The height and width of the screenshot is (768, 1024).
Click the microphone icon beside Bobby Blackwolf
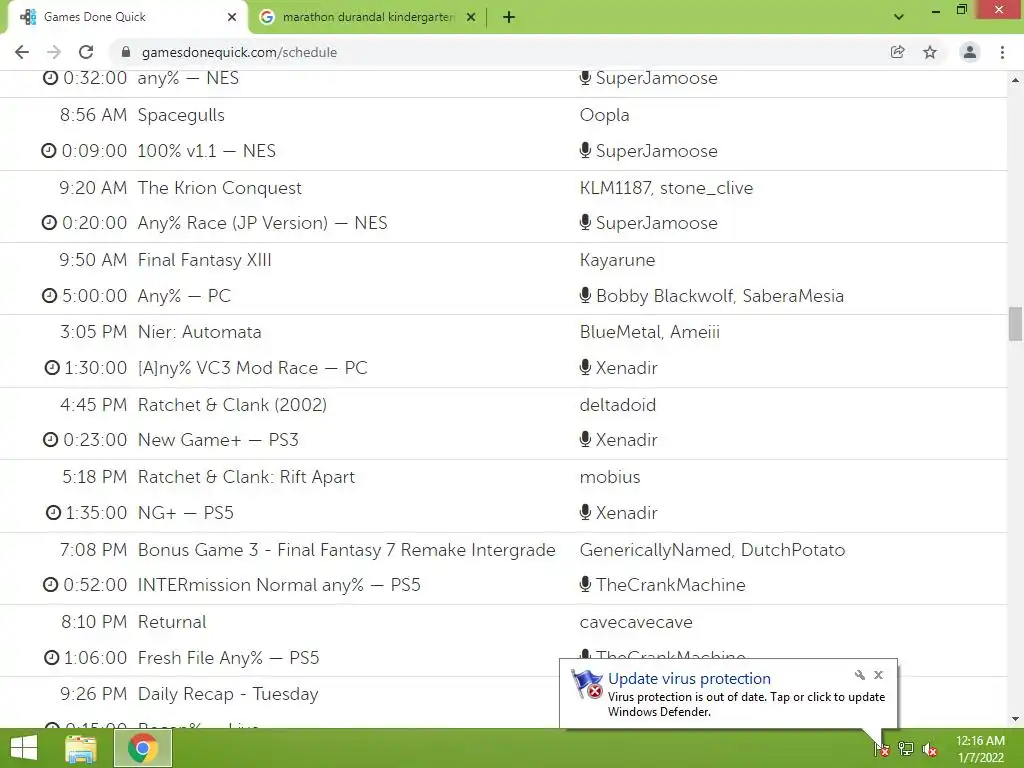coord(585,296)
